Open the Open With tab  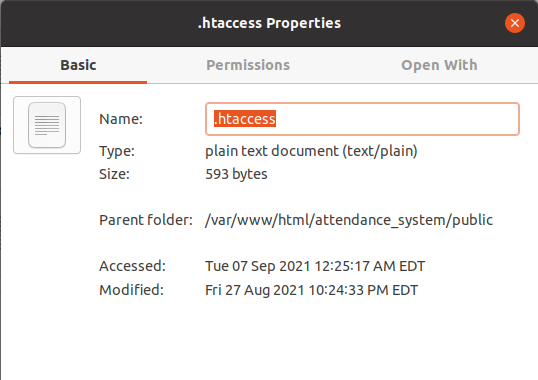pyautogui.click(x=439, y=65)
